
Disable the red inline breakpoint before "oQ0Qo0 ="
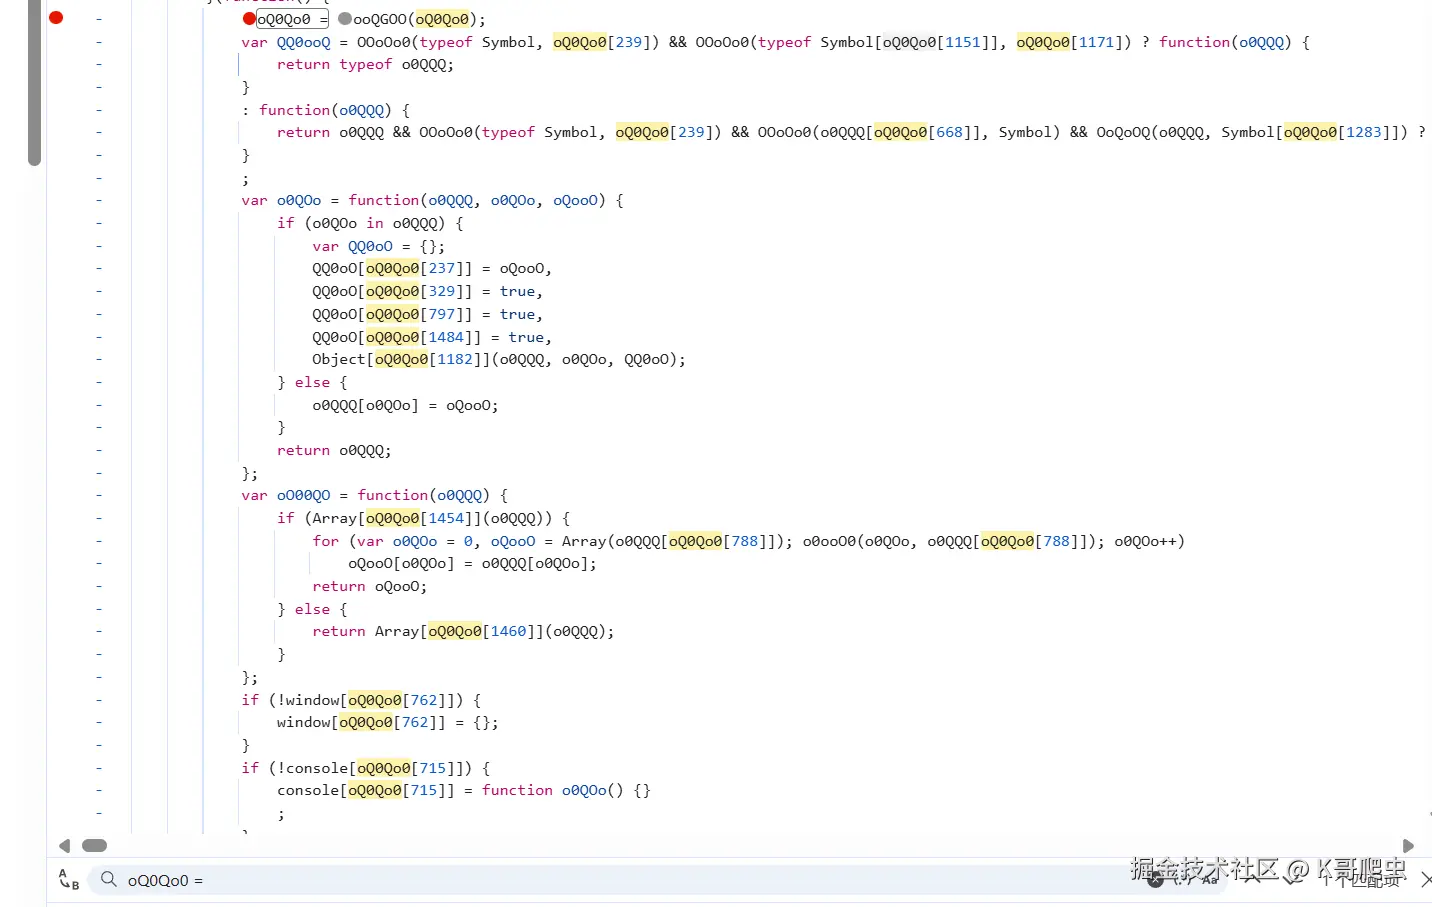coord(249,19)
